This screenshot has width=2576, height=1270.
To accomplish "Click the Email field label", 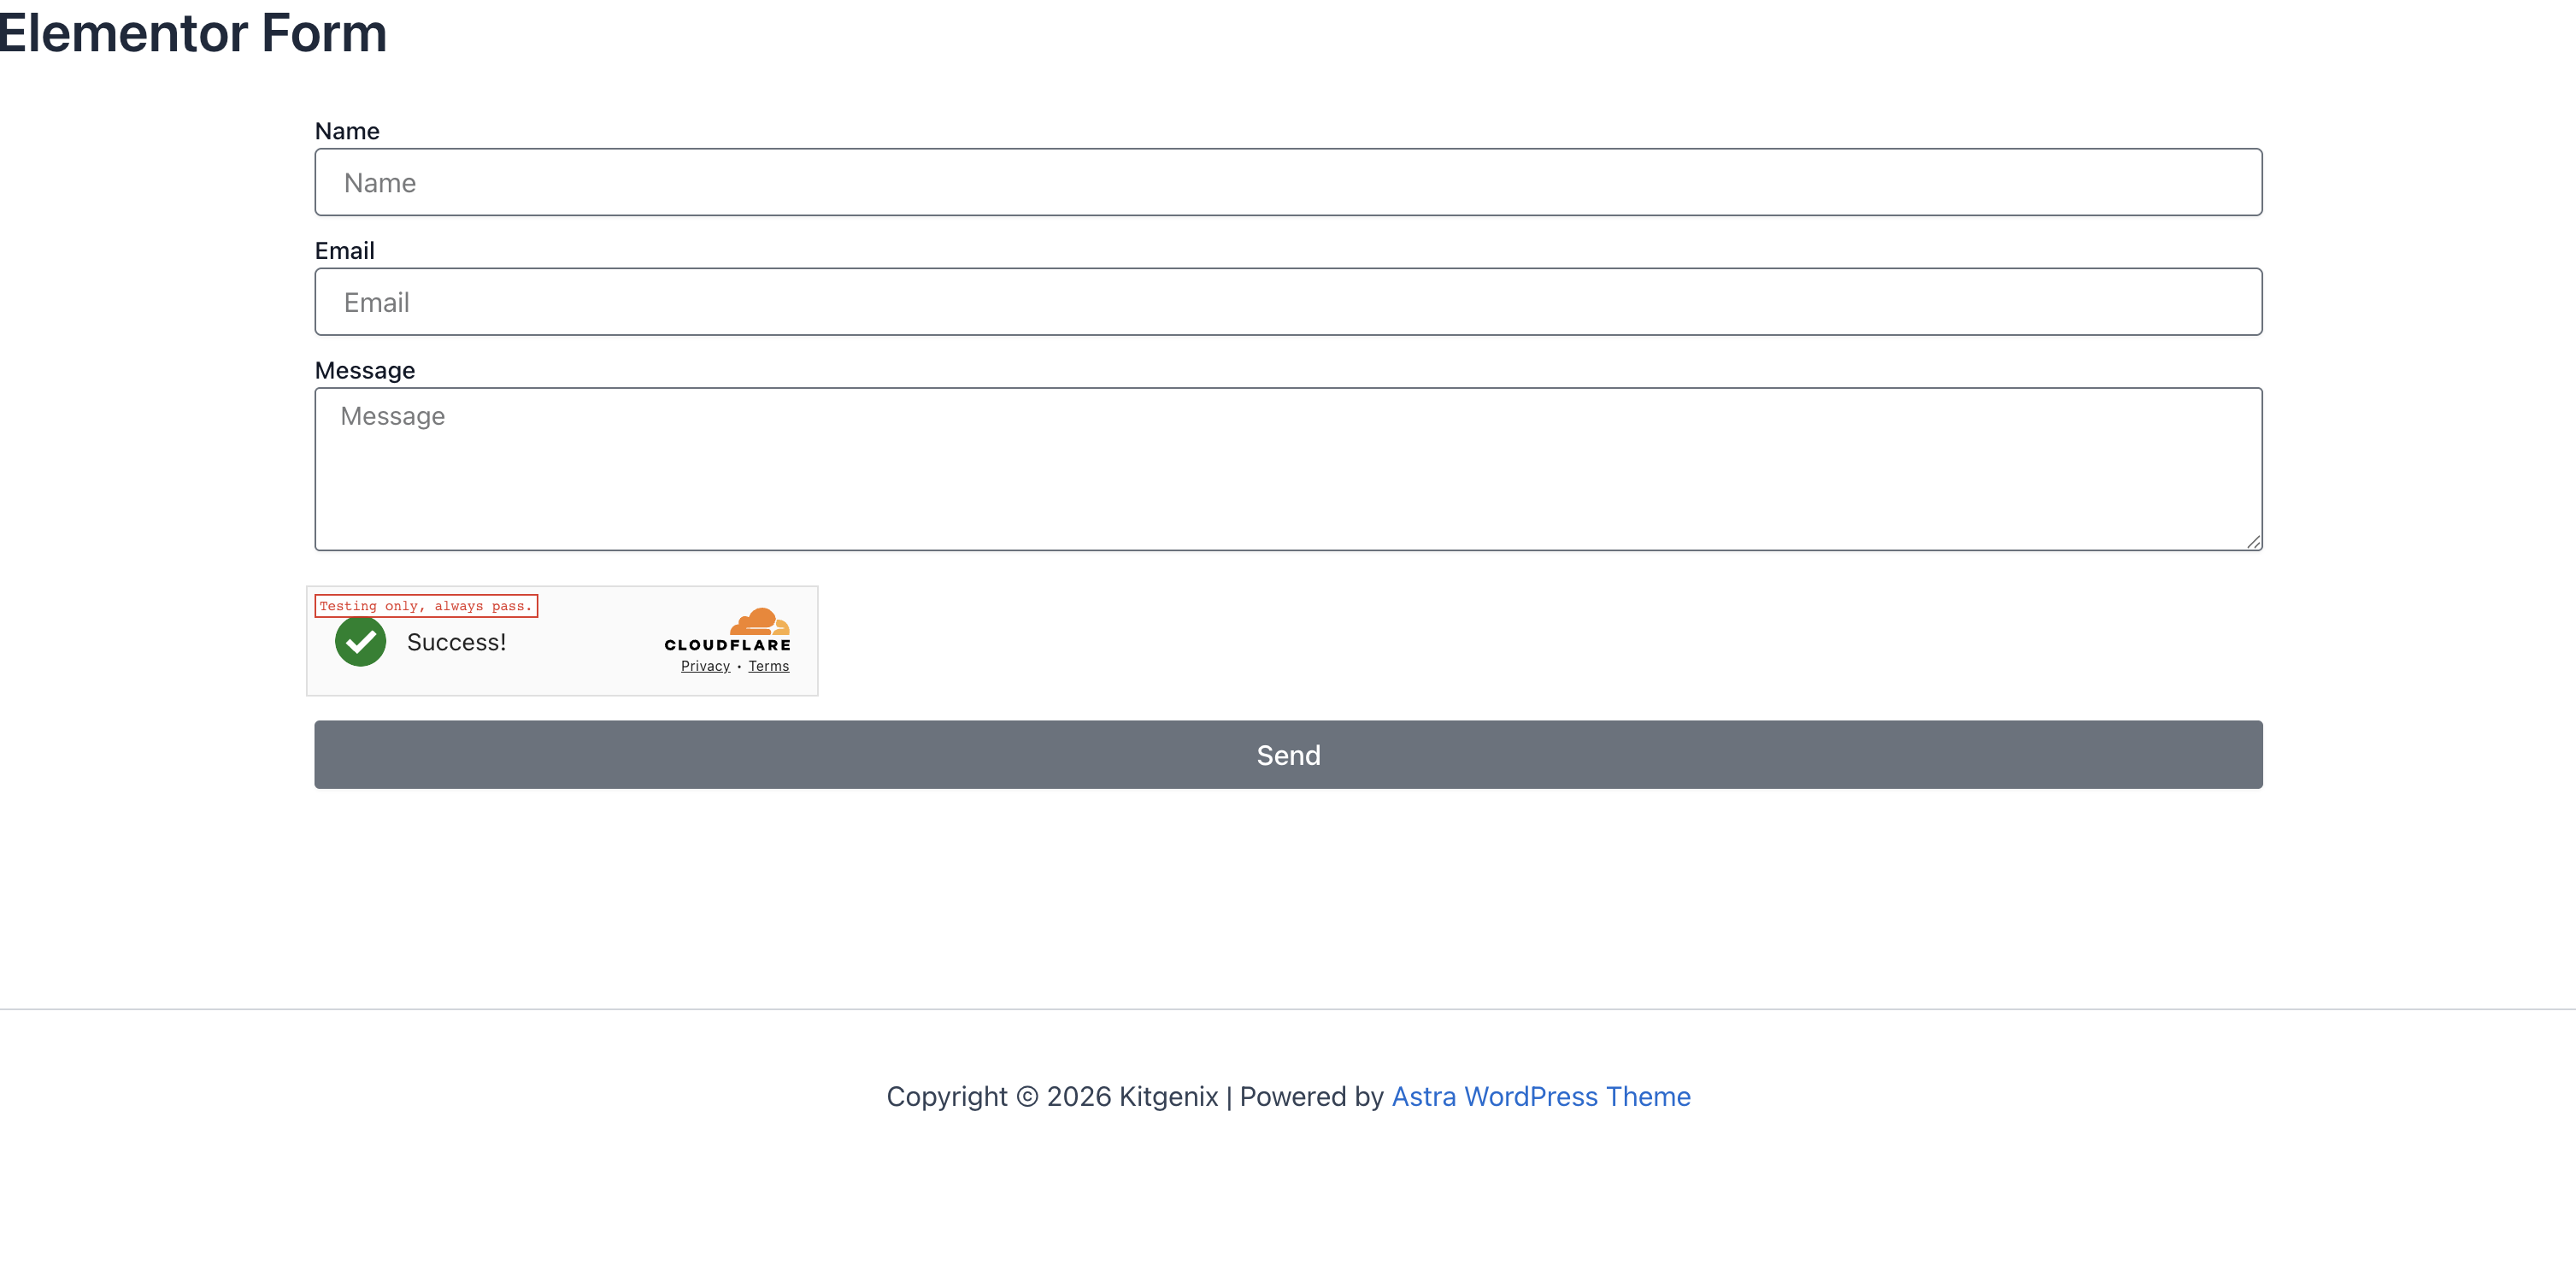I will point(344,250).
